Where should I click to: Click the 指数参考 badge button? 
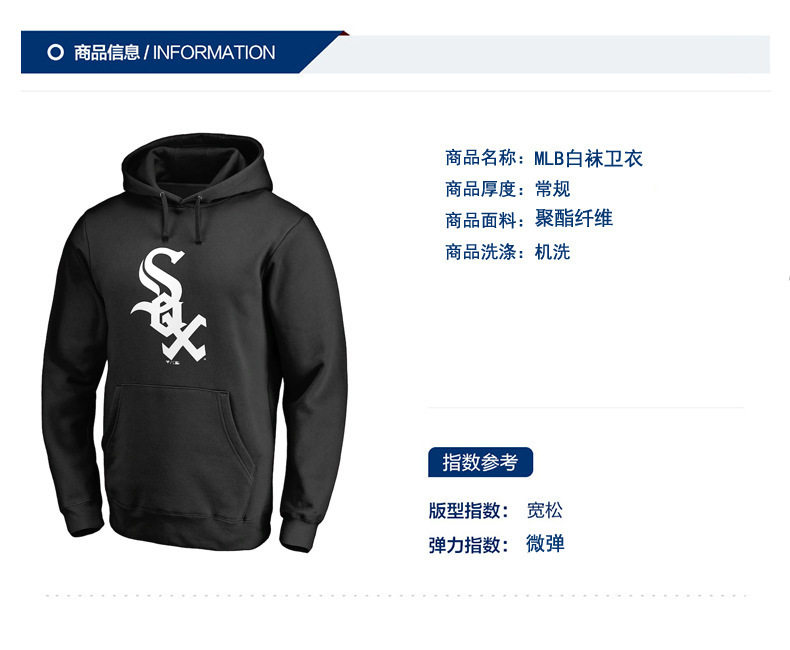tap(480, 462)
